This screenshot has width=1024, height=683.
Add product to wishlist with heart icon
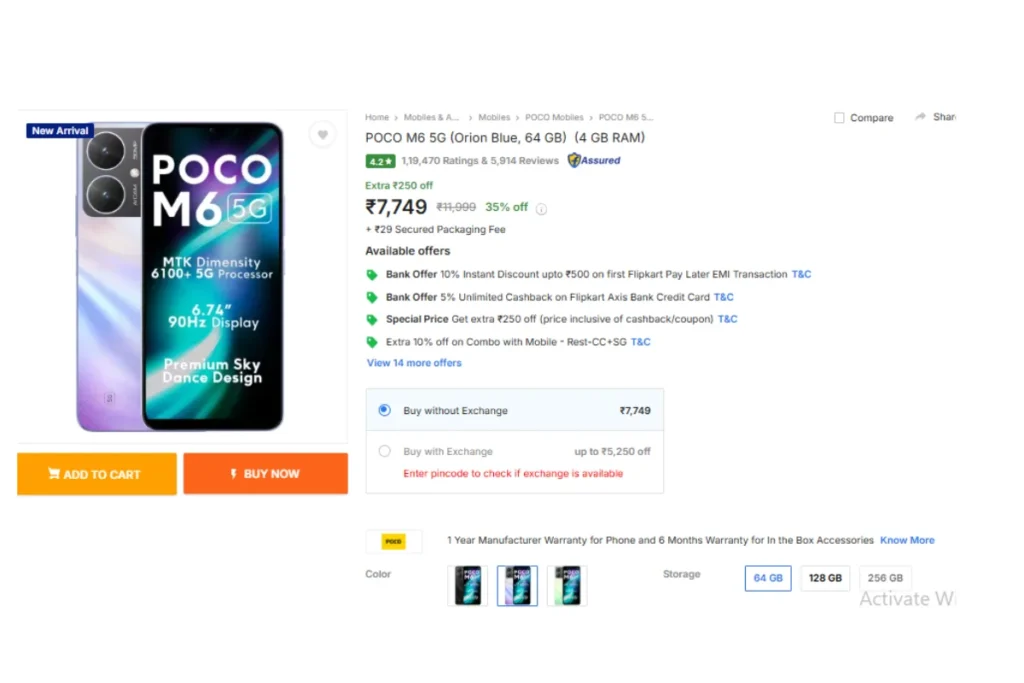point(322,135)
